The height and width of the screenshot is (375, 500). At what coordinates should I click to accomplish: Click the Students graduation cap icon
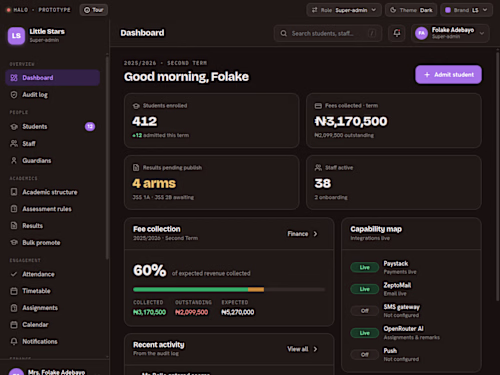tap(14, 127)
